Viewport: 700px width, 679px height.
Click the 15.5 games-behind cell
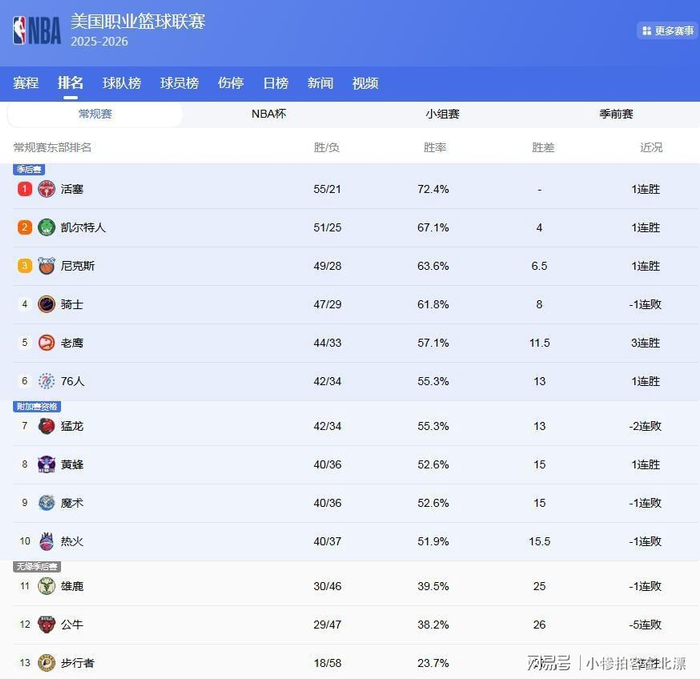point(540,542)
